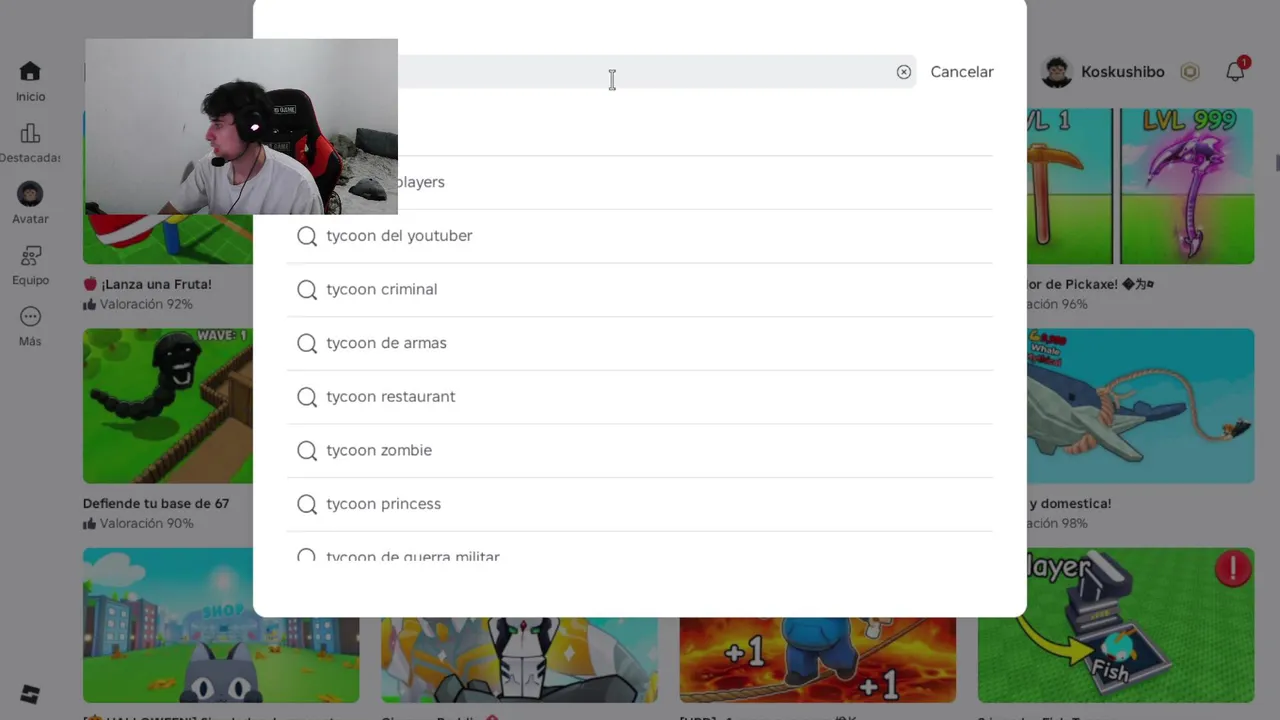The width and height of the screenshot is (1280, 720).
Task: Open the Inicio home icon
Action: (x=30, y=72)
